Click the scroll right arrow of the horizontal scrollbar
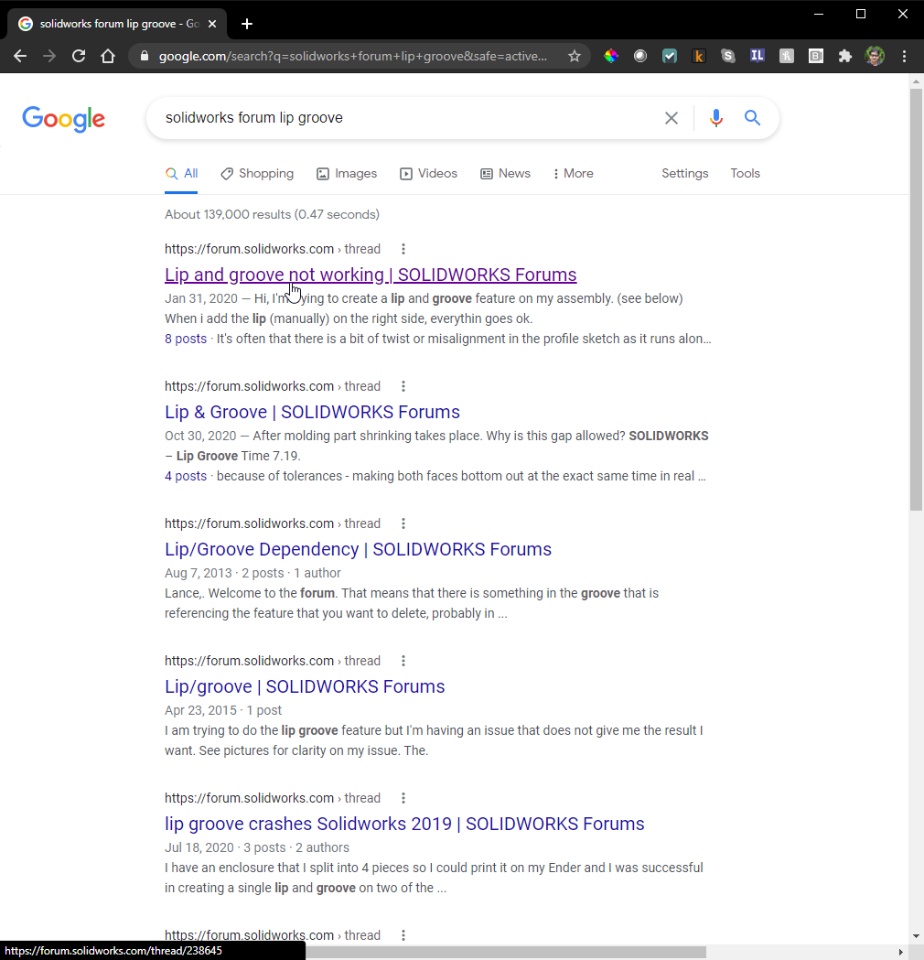 coord(900,952)
